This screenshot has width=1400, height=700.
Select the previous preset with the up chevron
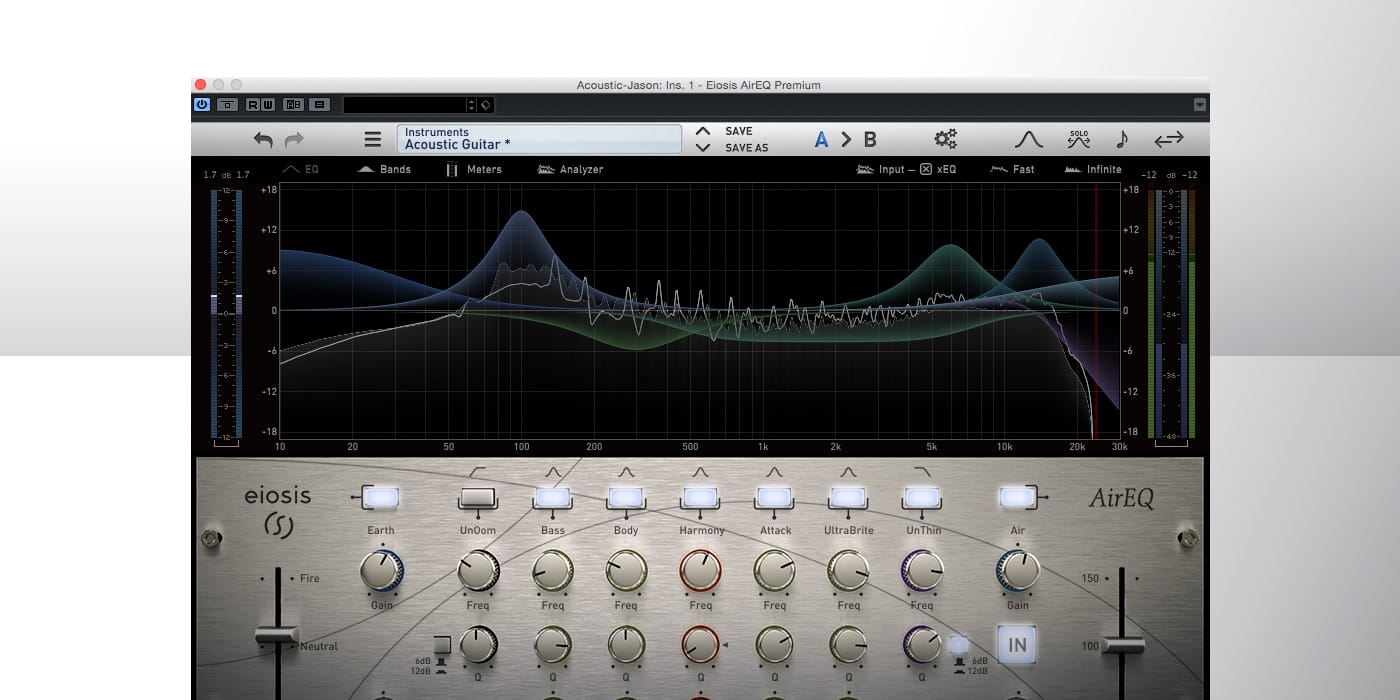pos(703,131)
